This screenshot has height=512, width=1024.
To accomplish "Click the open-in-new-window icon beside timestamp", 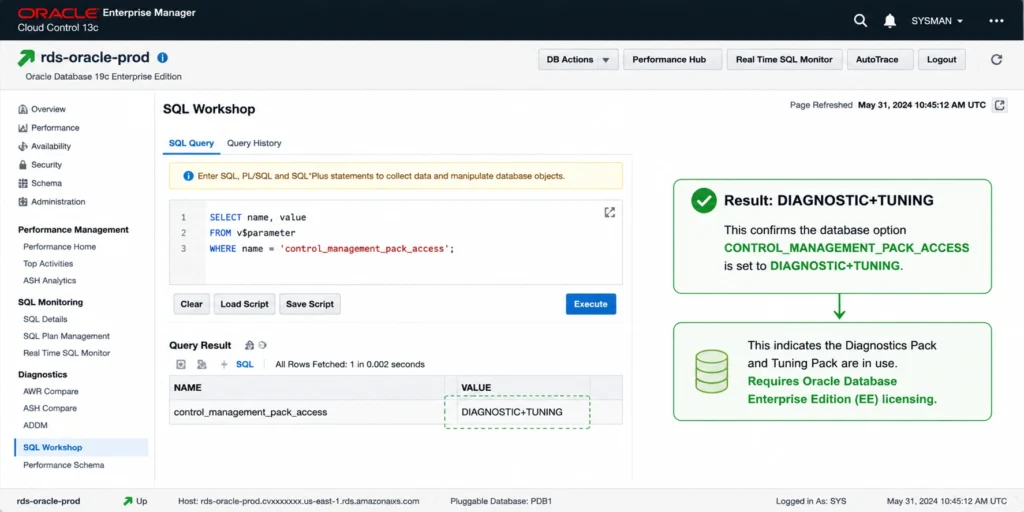I will coord(999,105).
